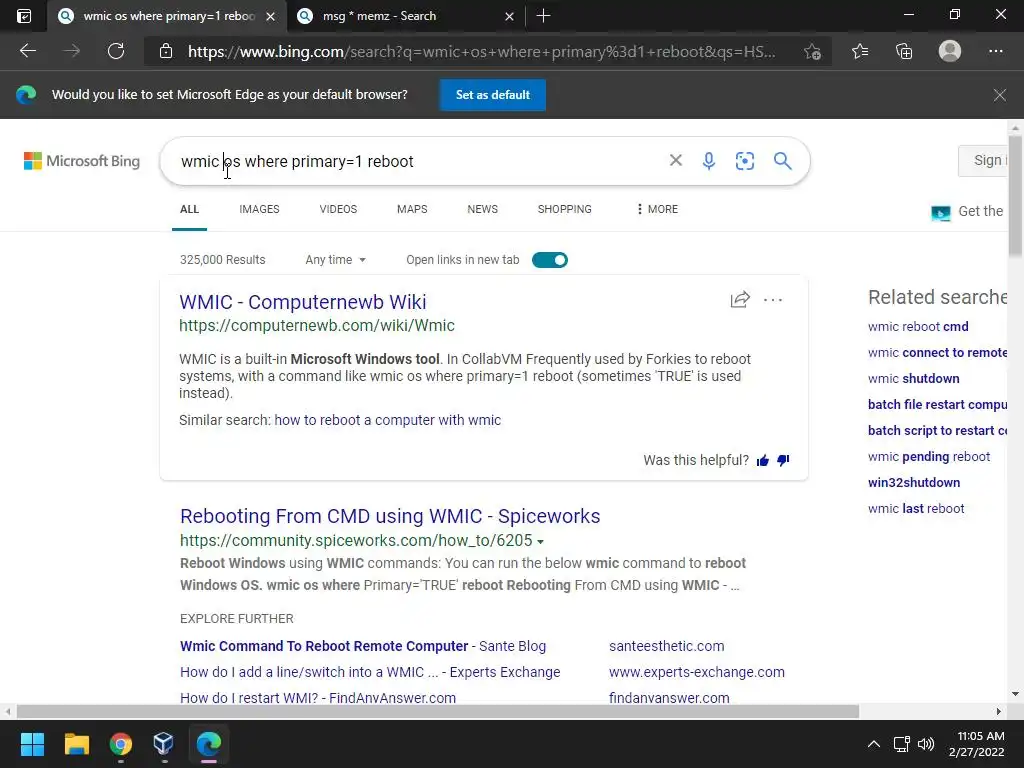The image size is (1024, 768).
Task: Open the 'How do I add a line/switch' link
Action: click(370, 672)
